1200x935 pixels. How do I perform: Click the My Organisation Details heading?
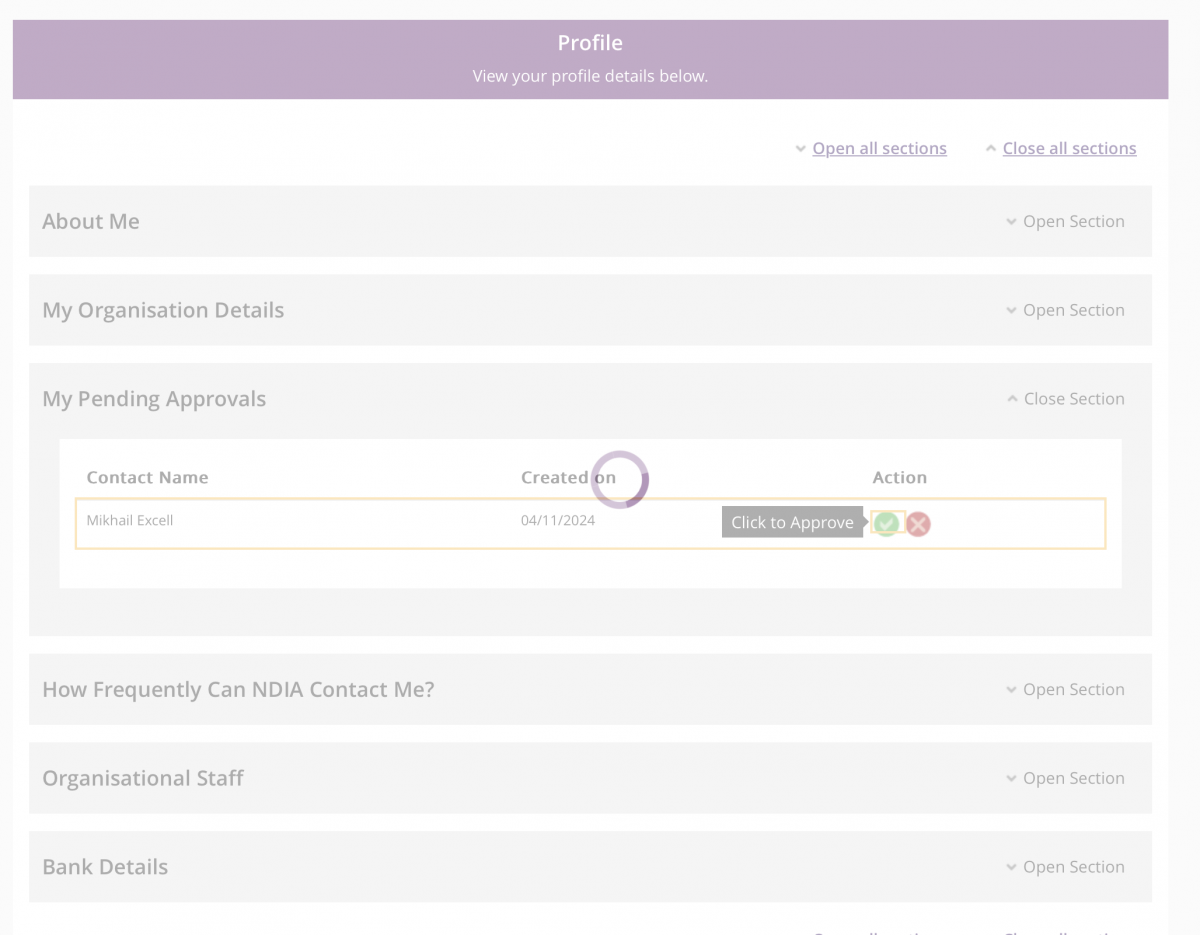click(x=163, y=310)
